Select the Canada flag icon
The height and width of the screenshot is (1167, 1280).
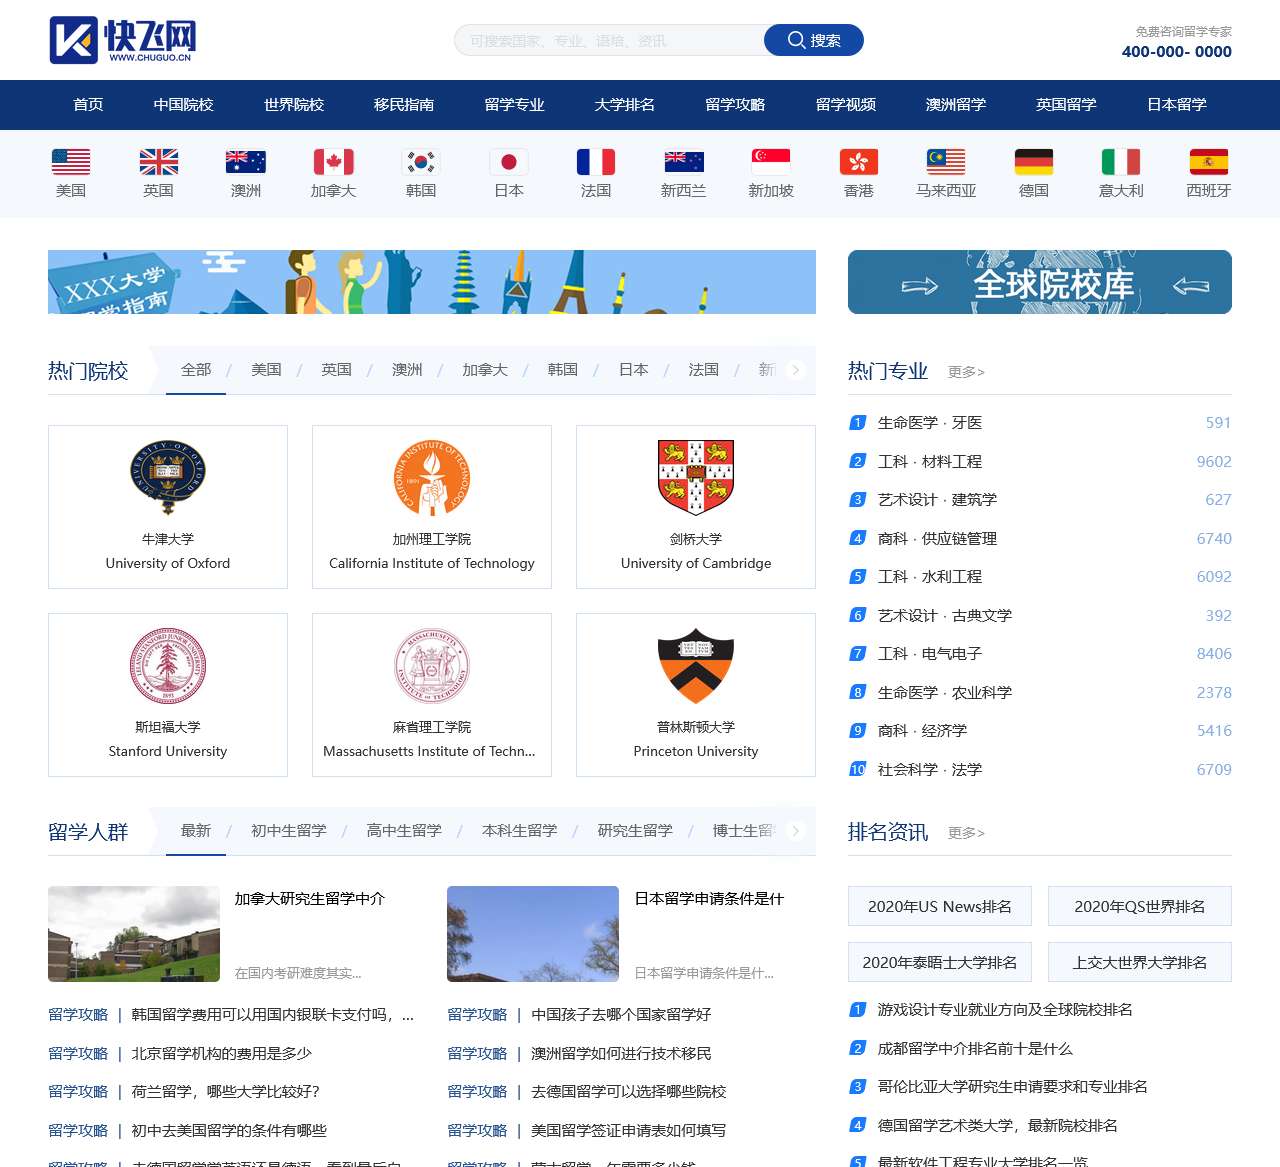click(x=333, y=162)
